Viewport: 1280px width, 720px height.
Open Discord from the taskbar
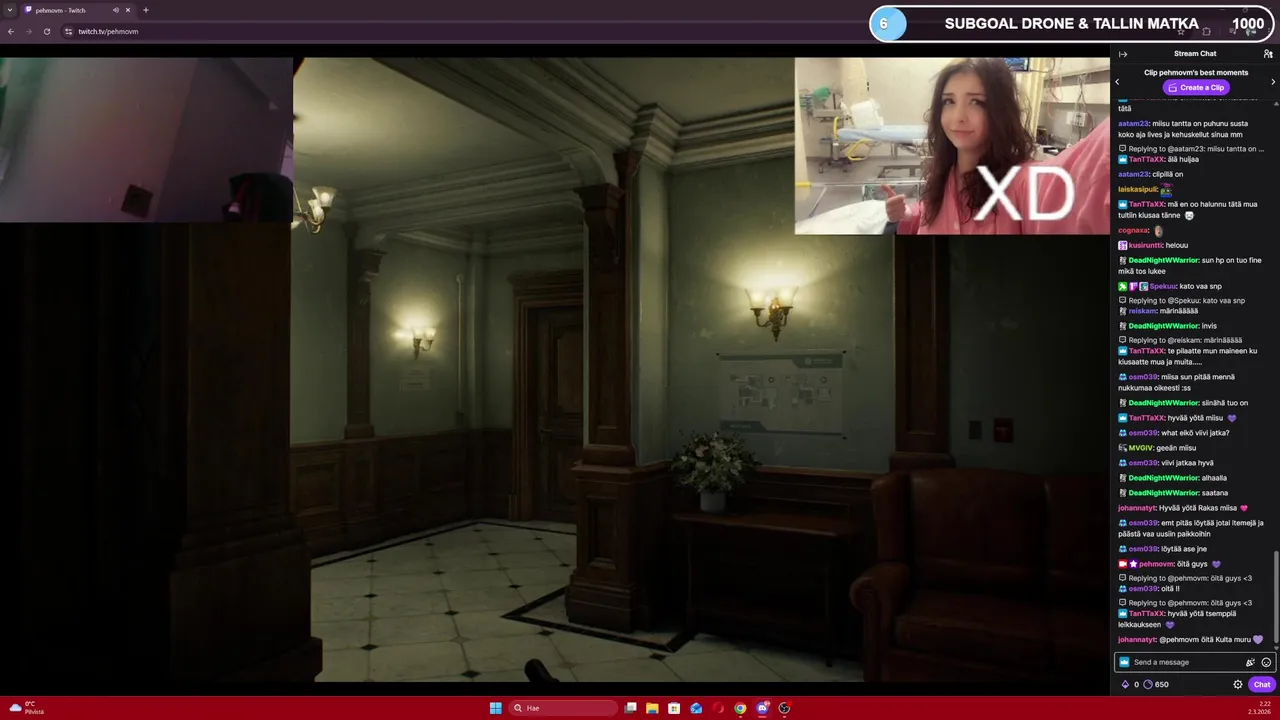(762, 708)
